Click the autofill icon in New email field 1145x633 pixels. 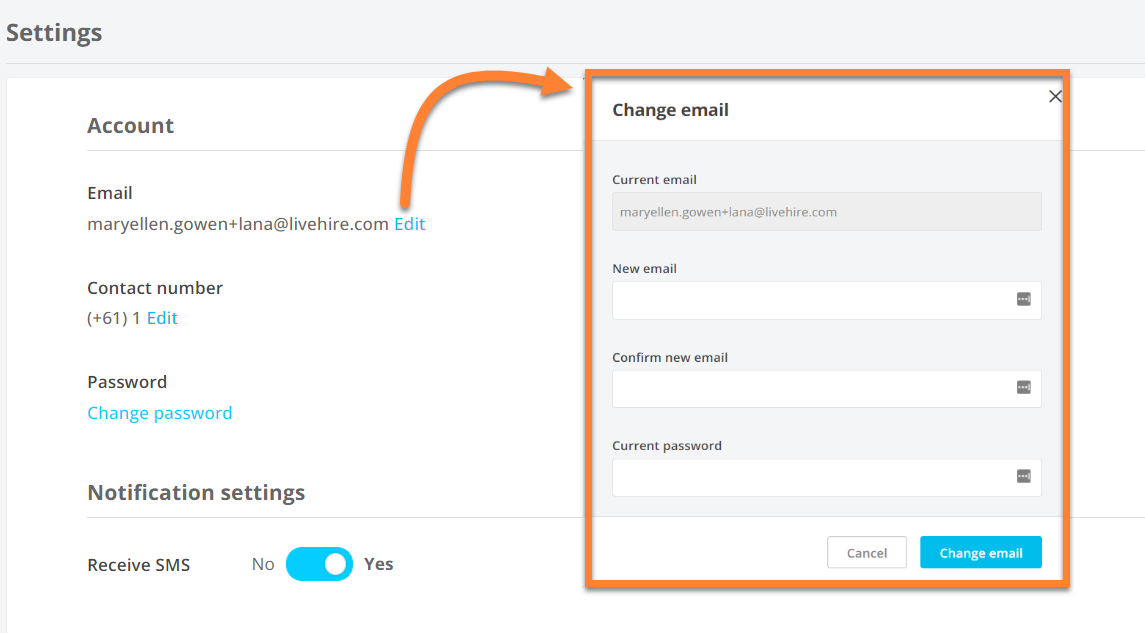pyautogui.click(x=1025, y=300)
